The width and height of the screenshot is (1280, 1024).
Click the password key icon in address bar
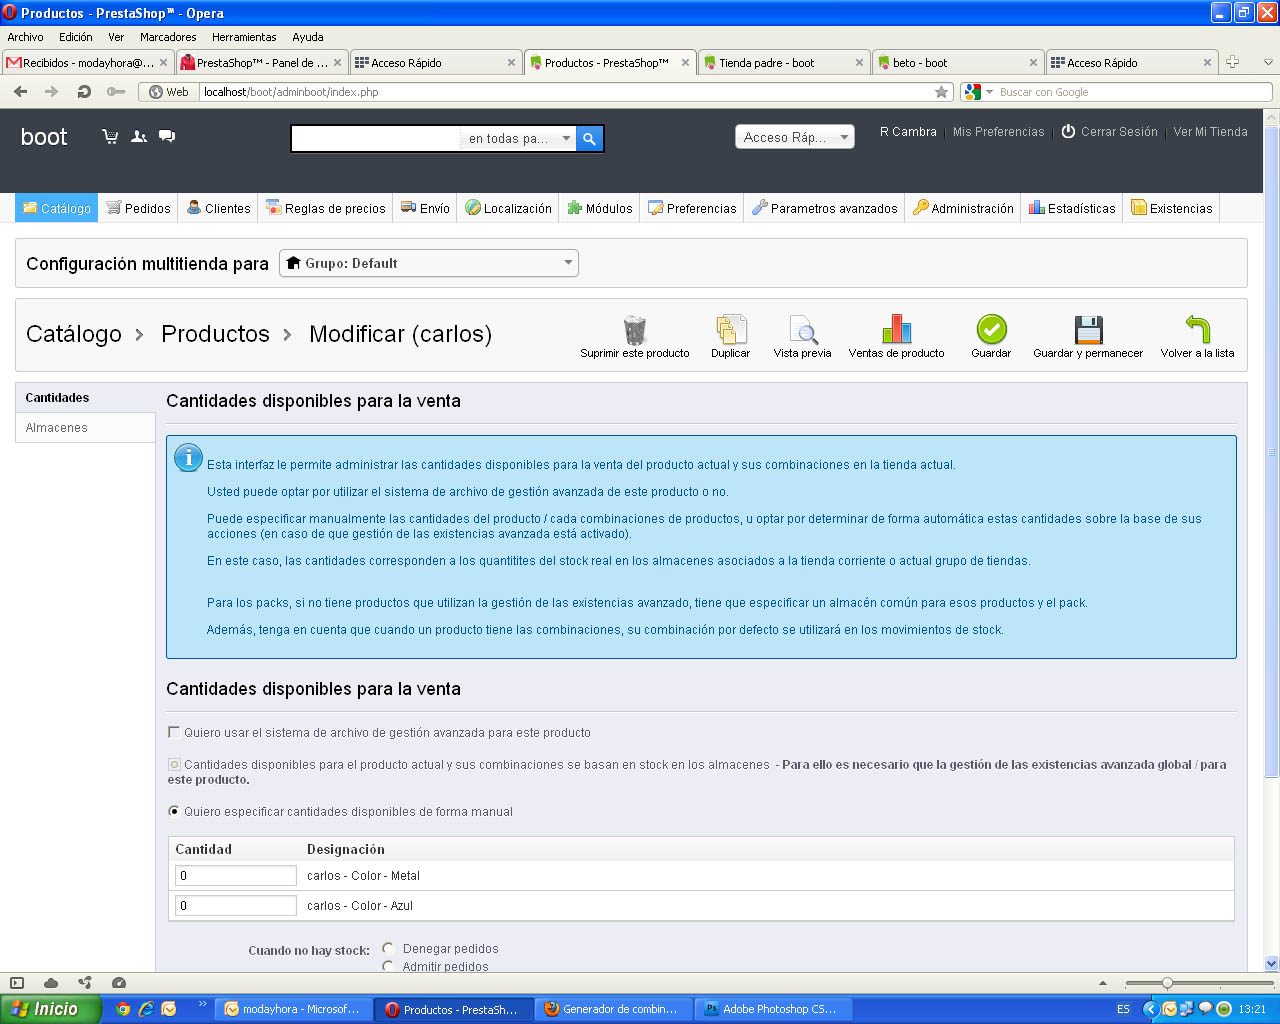click(x=116, y=91)
